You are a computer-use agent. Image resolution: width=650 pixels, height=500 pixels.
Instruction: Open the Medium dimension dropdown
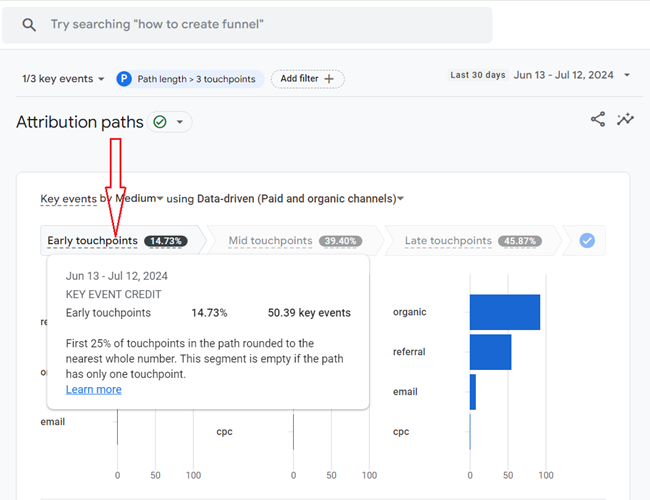(139, 199)
